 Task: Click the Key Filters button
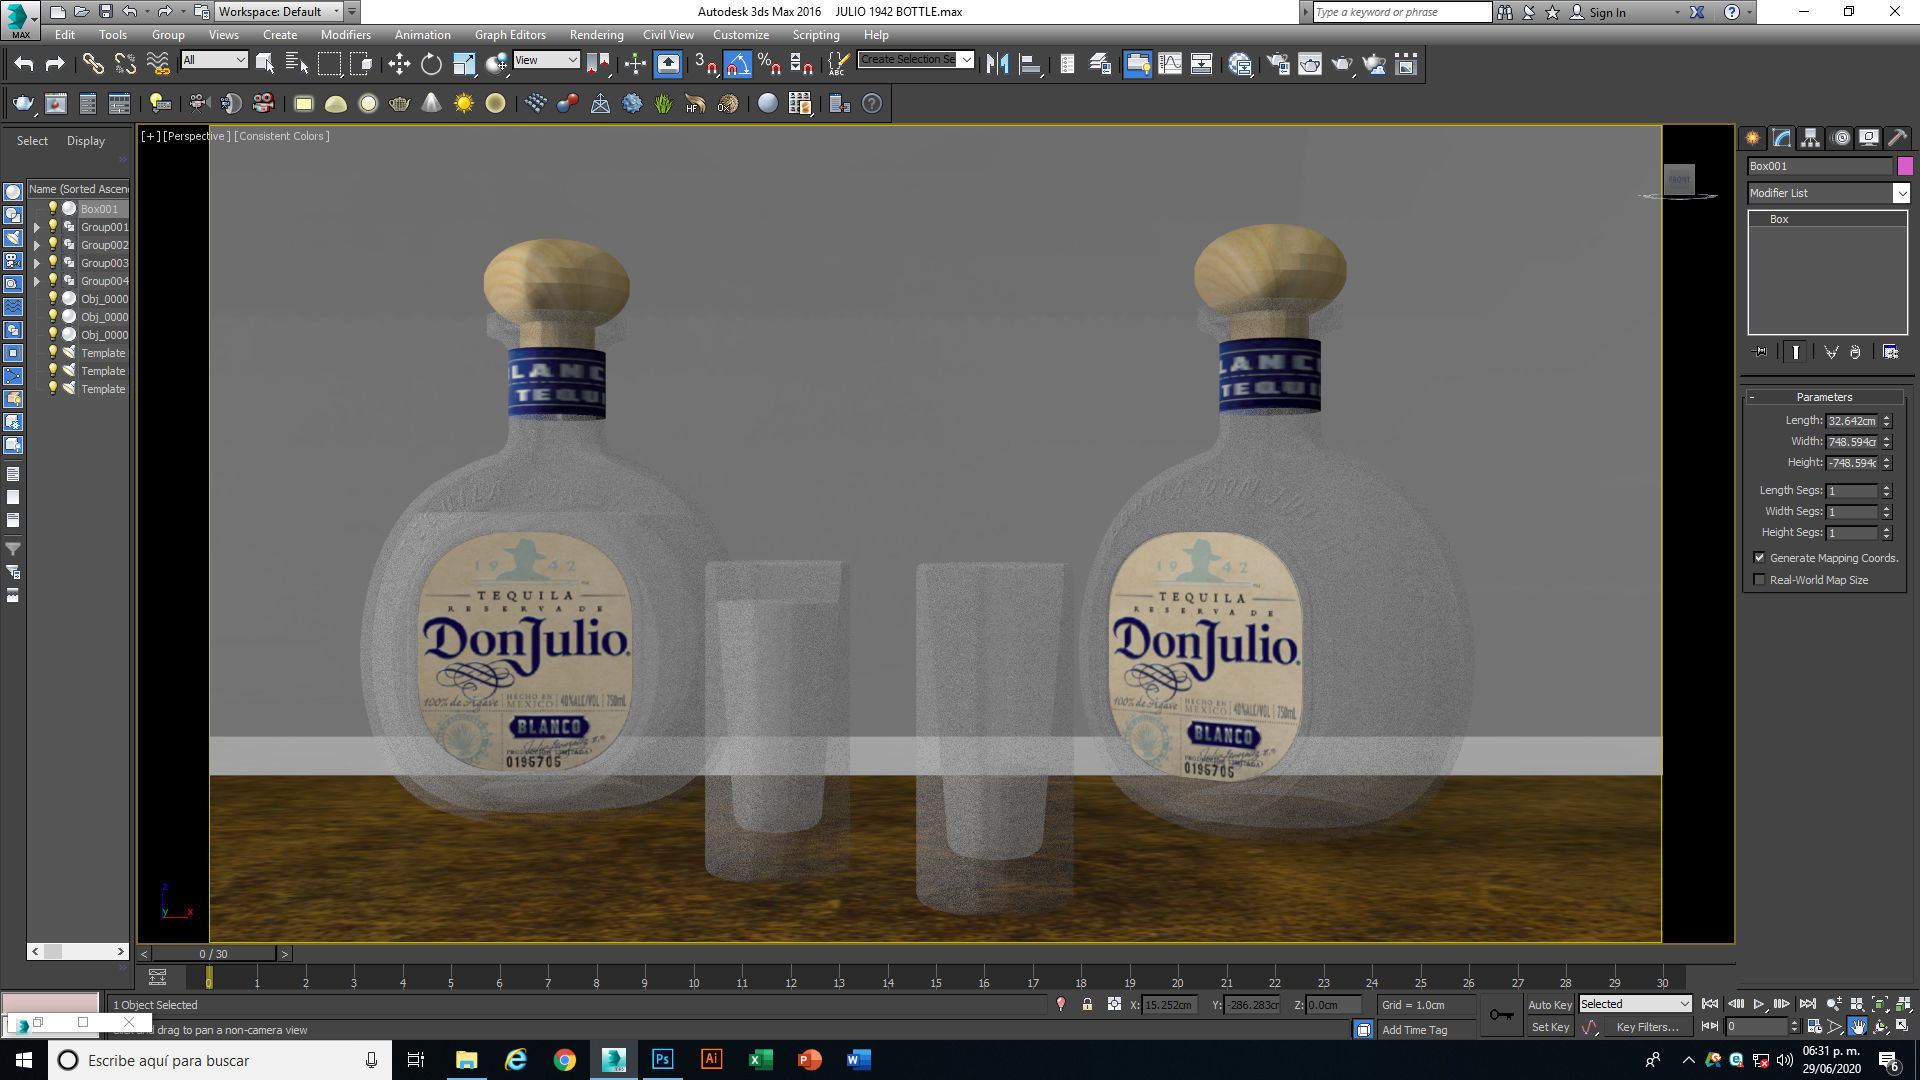point(1647,1027)
